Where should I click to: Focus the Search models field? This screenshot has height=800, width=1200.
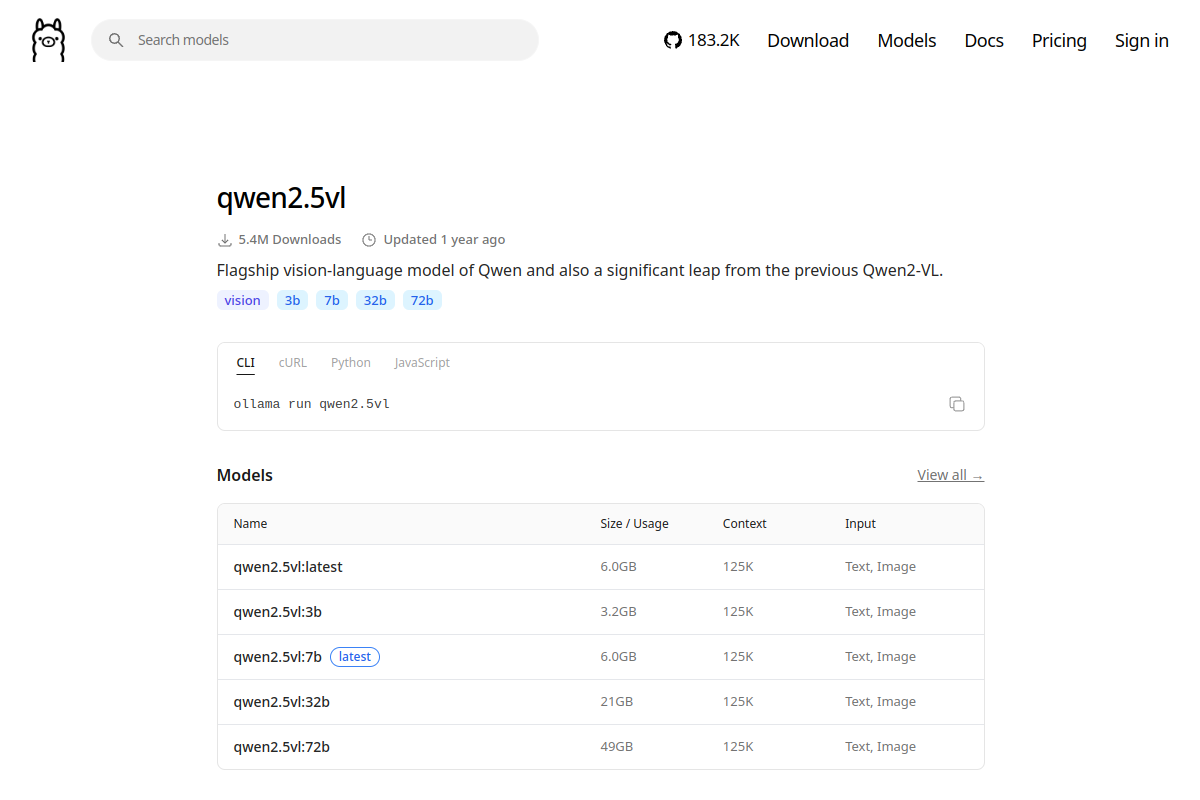point(315,40)
